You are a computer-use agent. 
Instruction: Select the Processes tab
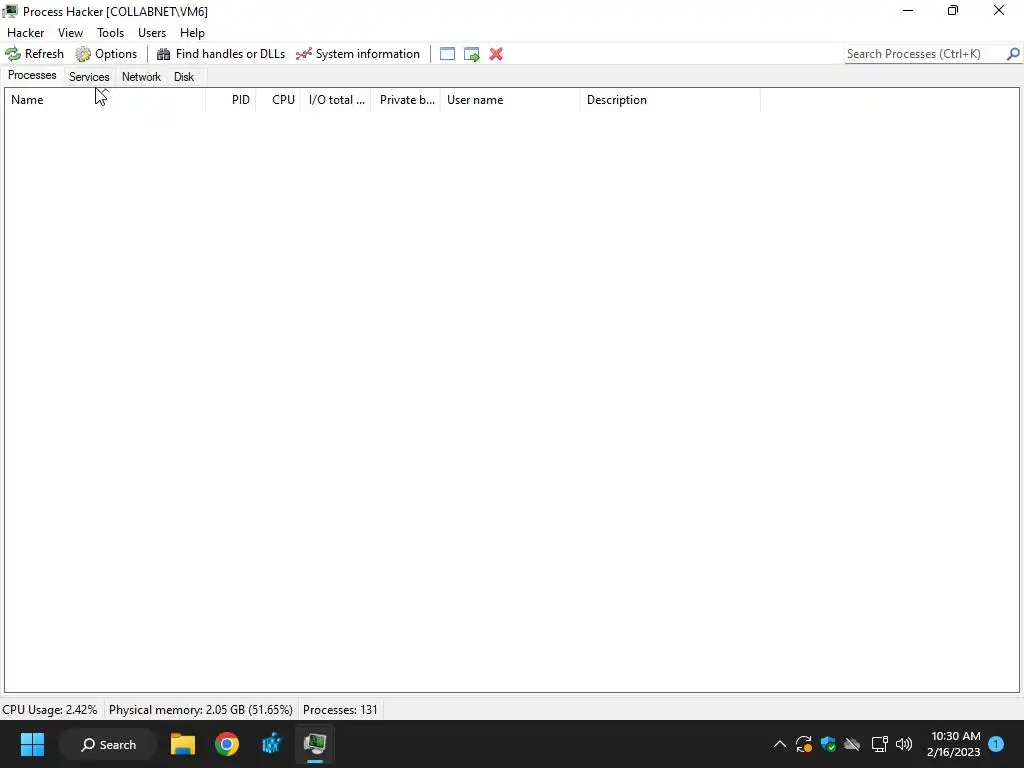32,76
